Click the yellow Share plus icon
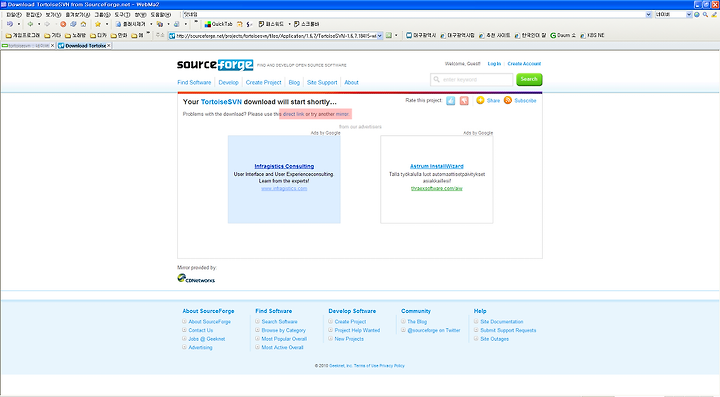The height and width of the screenshot is (397, 720). (480, 100)
